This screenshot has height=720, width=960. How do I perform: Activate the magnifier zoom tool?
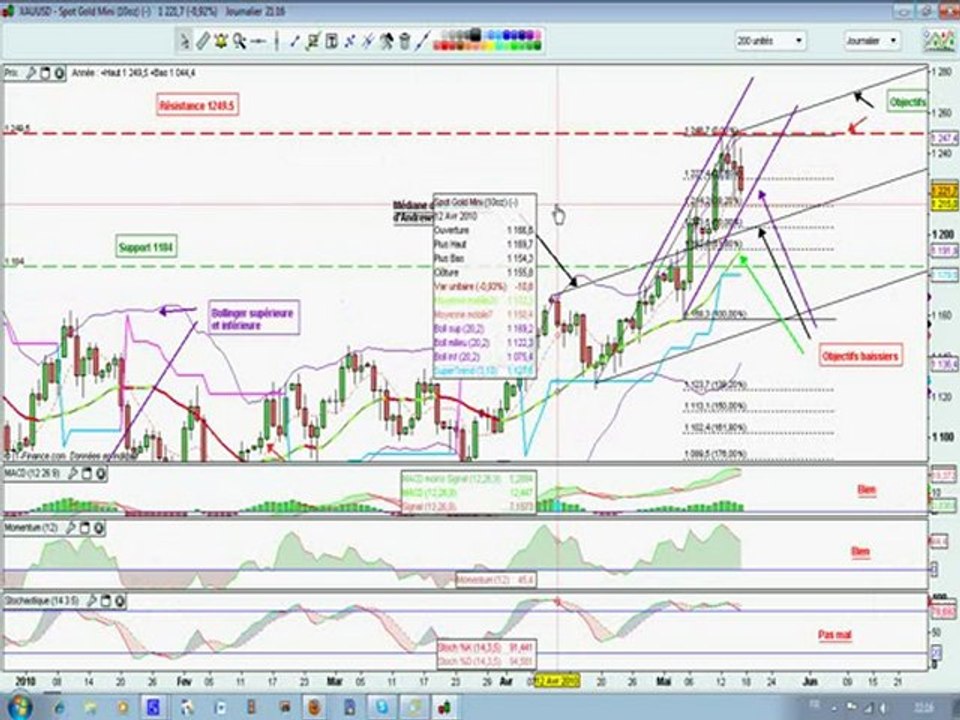239,41
